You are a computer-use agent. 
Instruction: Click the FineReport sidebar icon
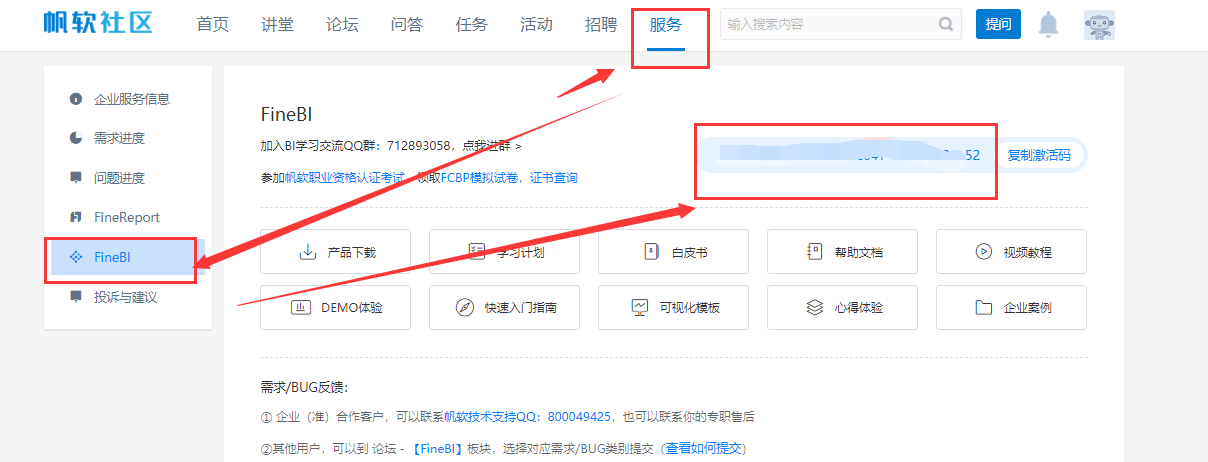pos(76,217)
